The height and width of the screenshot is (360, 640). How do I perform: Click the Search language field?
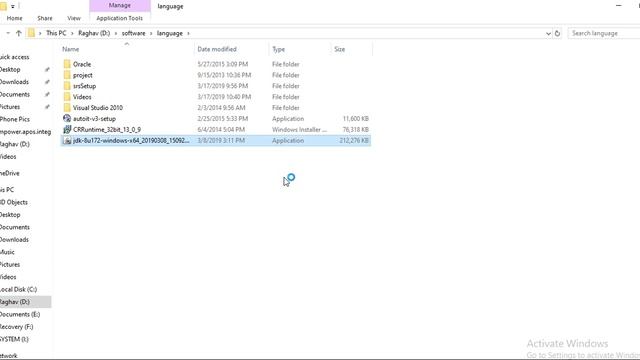pyautogui.click(x=604, y=33)
